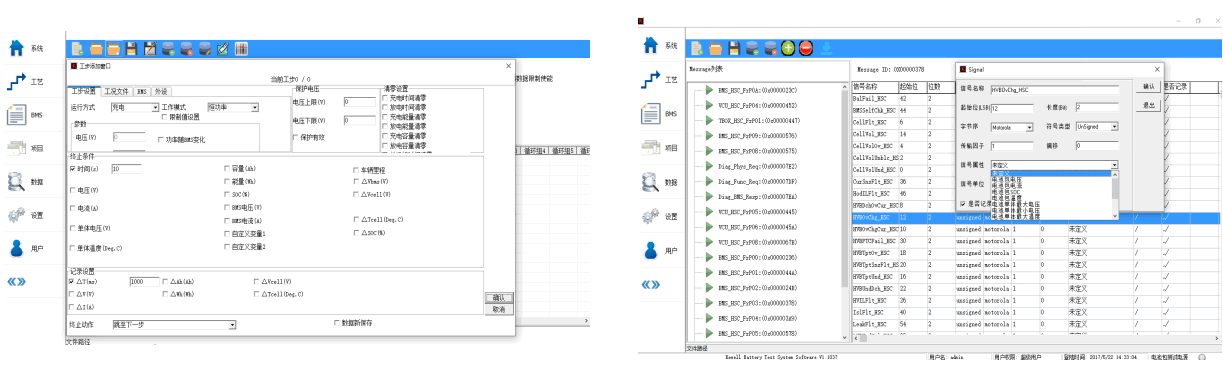The width and height of the screenshot is (1223, 369).
Task: Click the pencil edit icon in toolbar
Action: [x=223, y=48]
